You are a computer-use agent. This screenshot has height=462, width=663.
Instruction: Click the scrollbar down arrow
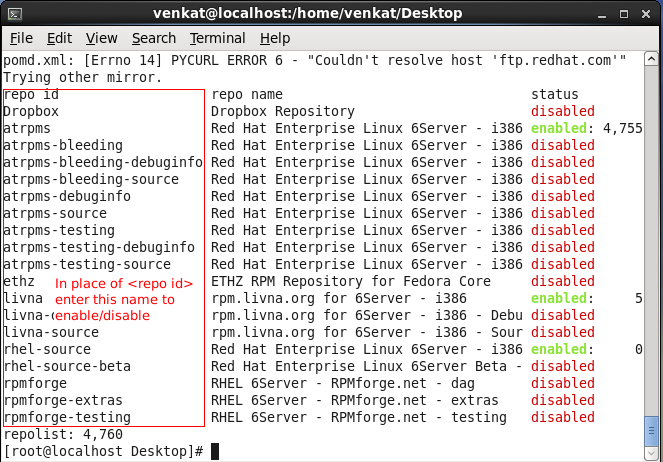pos(652,454)
